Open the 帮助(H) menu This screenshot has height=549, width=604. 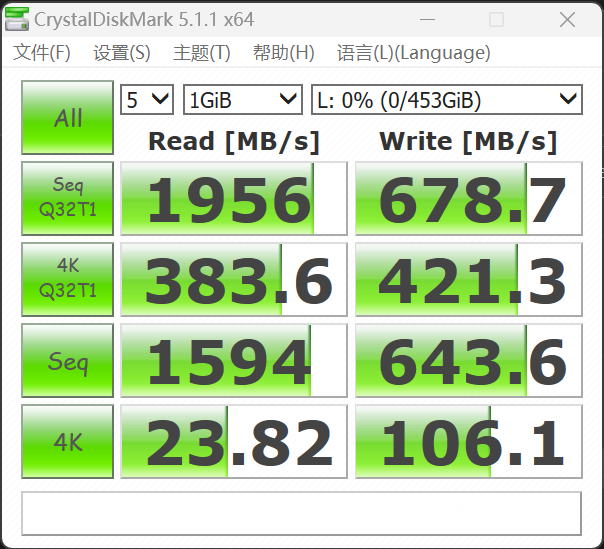pos(284,52)
